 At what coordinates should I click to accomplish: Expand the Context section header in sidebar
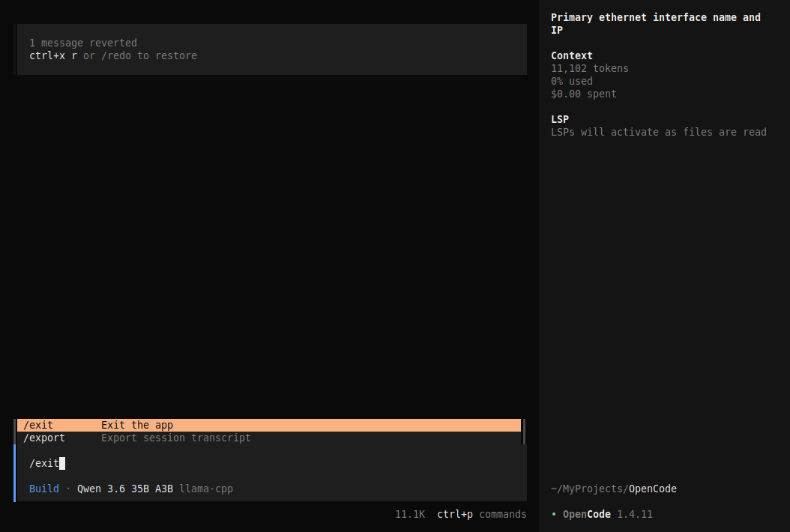pyautogui.click(x=572, y=56)
